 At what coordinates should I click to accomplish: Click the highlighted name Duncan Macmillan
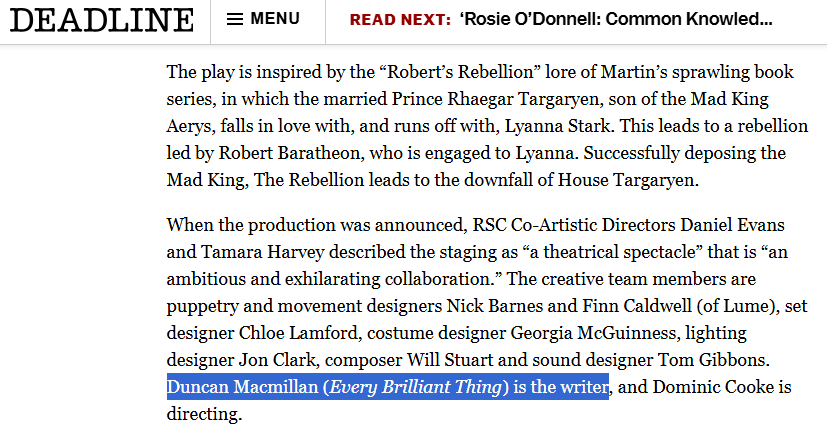[x=243, y=387]
